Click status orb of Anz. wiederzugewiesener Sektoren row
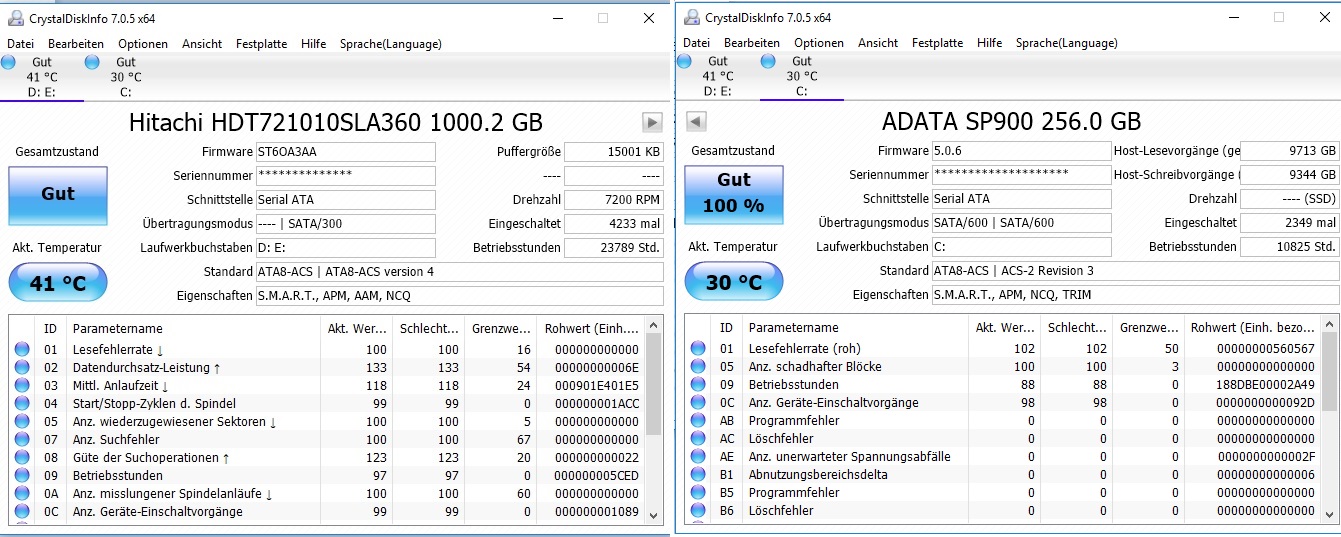 point(22,422)
